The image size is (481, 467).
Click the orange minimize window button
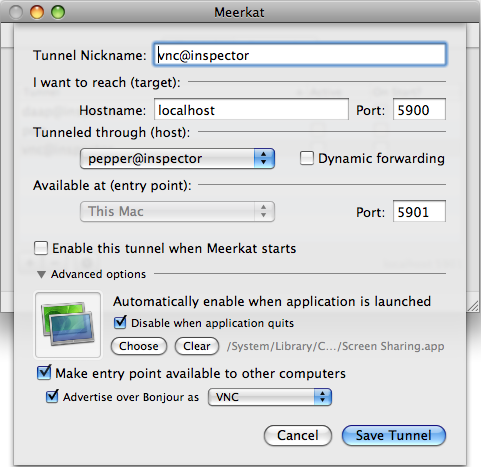(37, 12)
